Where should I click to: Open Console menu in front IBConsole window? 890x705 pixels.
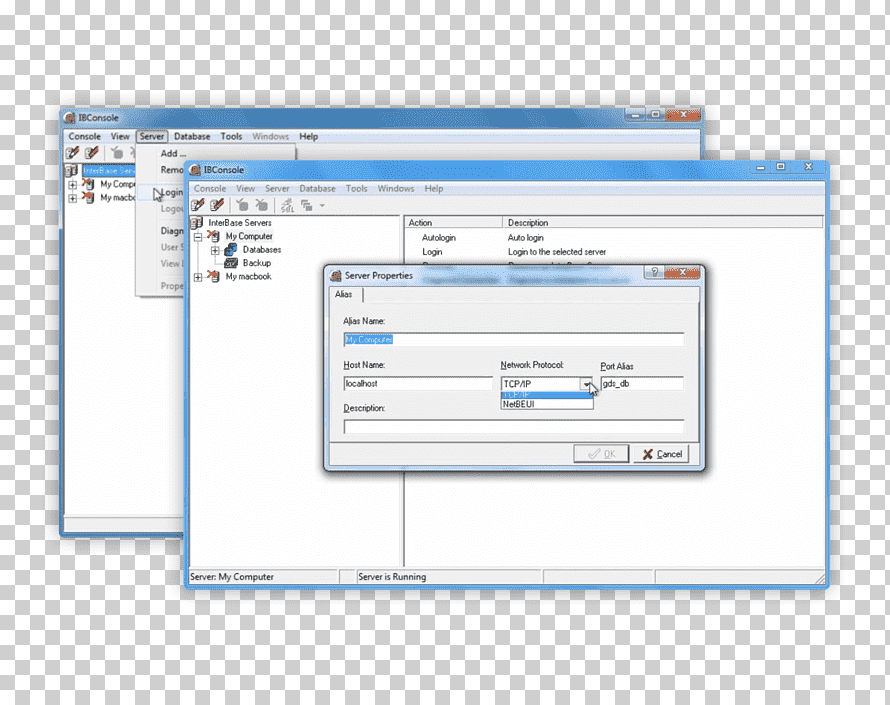[x=210, y=188]
